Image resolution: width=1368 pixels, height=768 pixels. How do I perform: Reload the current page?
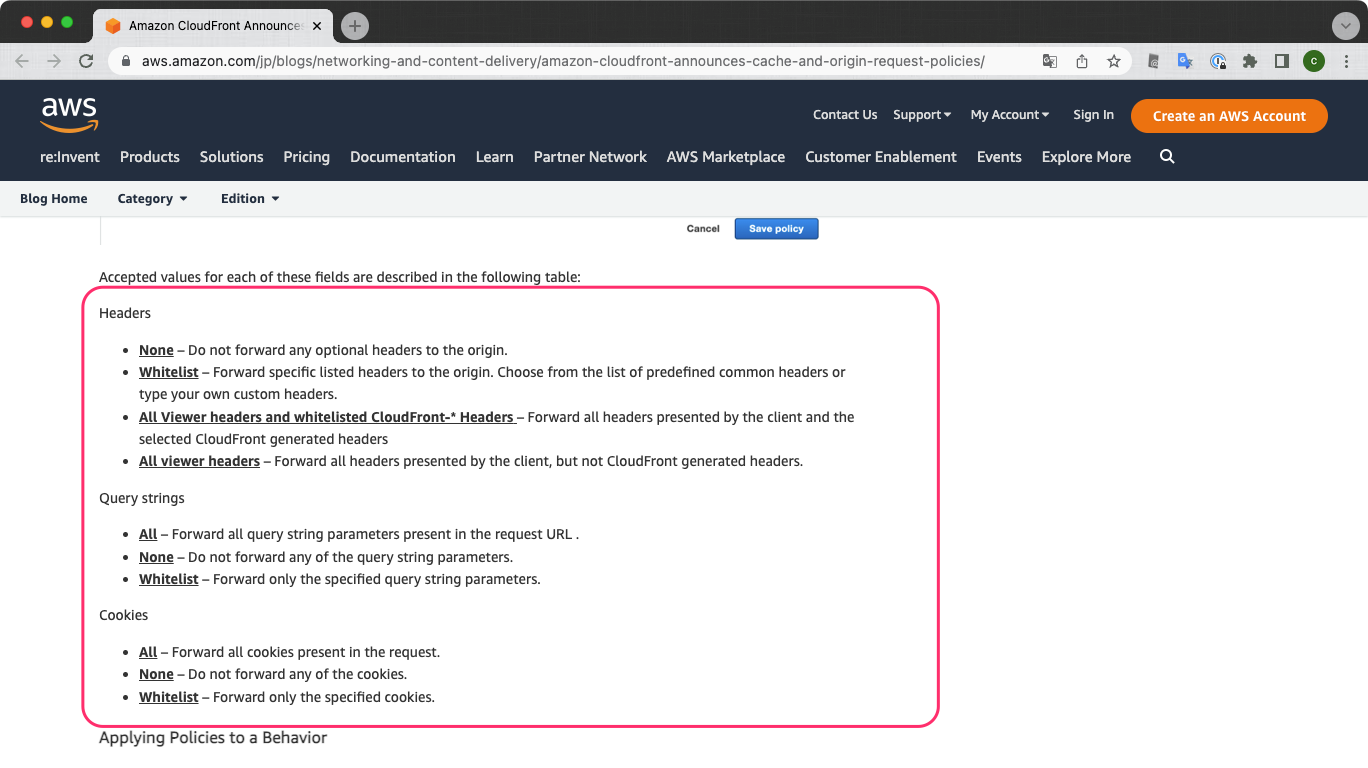(86, 61)
